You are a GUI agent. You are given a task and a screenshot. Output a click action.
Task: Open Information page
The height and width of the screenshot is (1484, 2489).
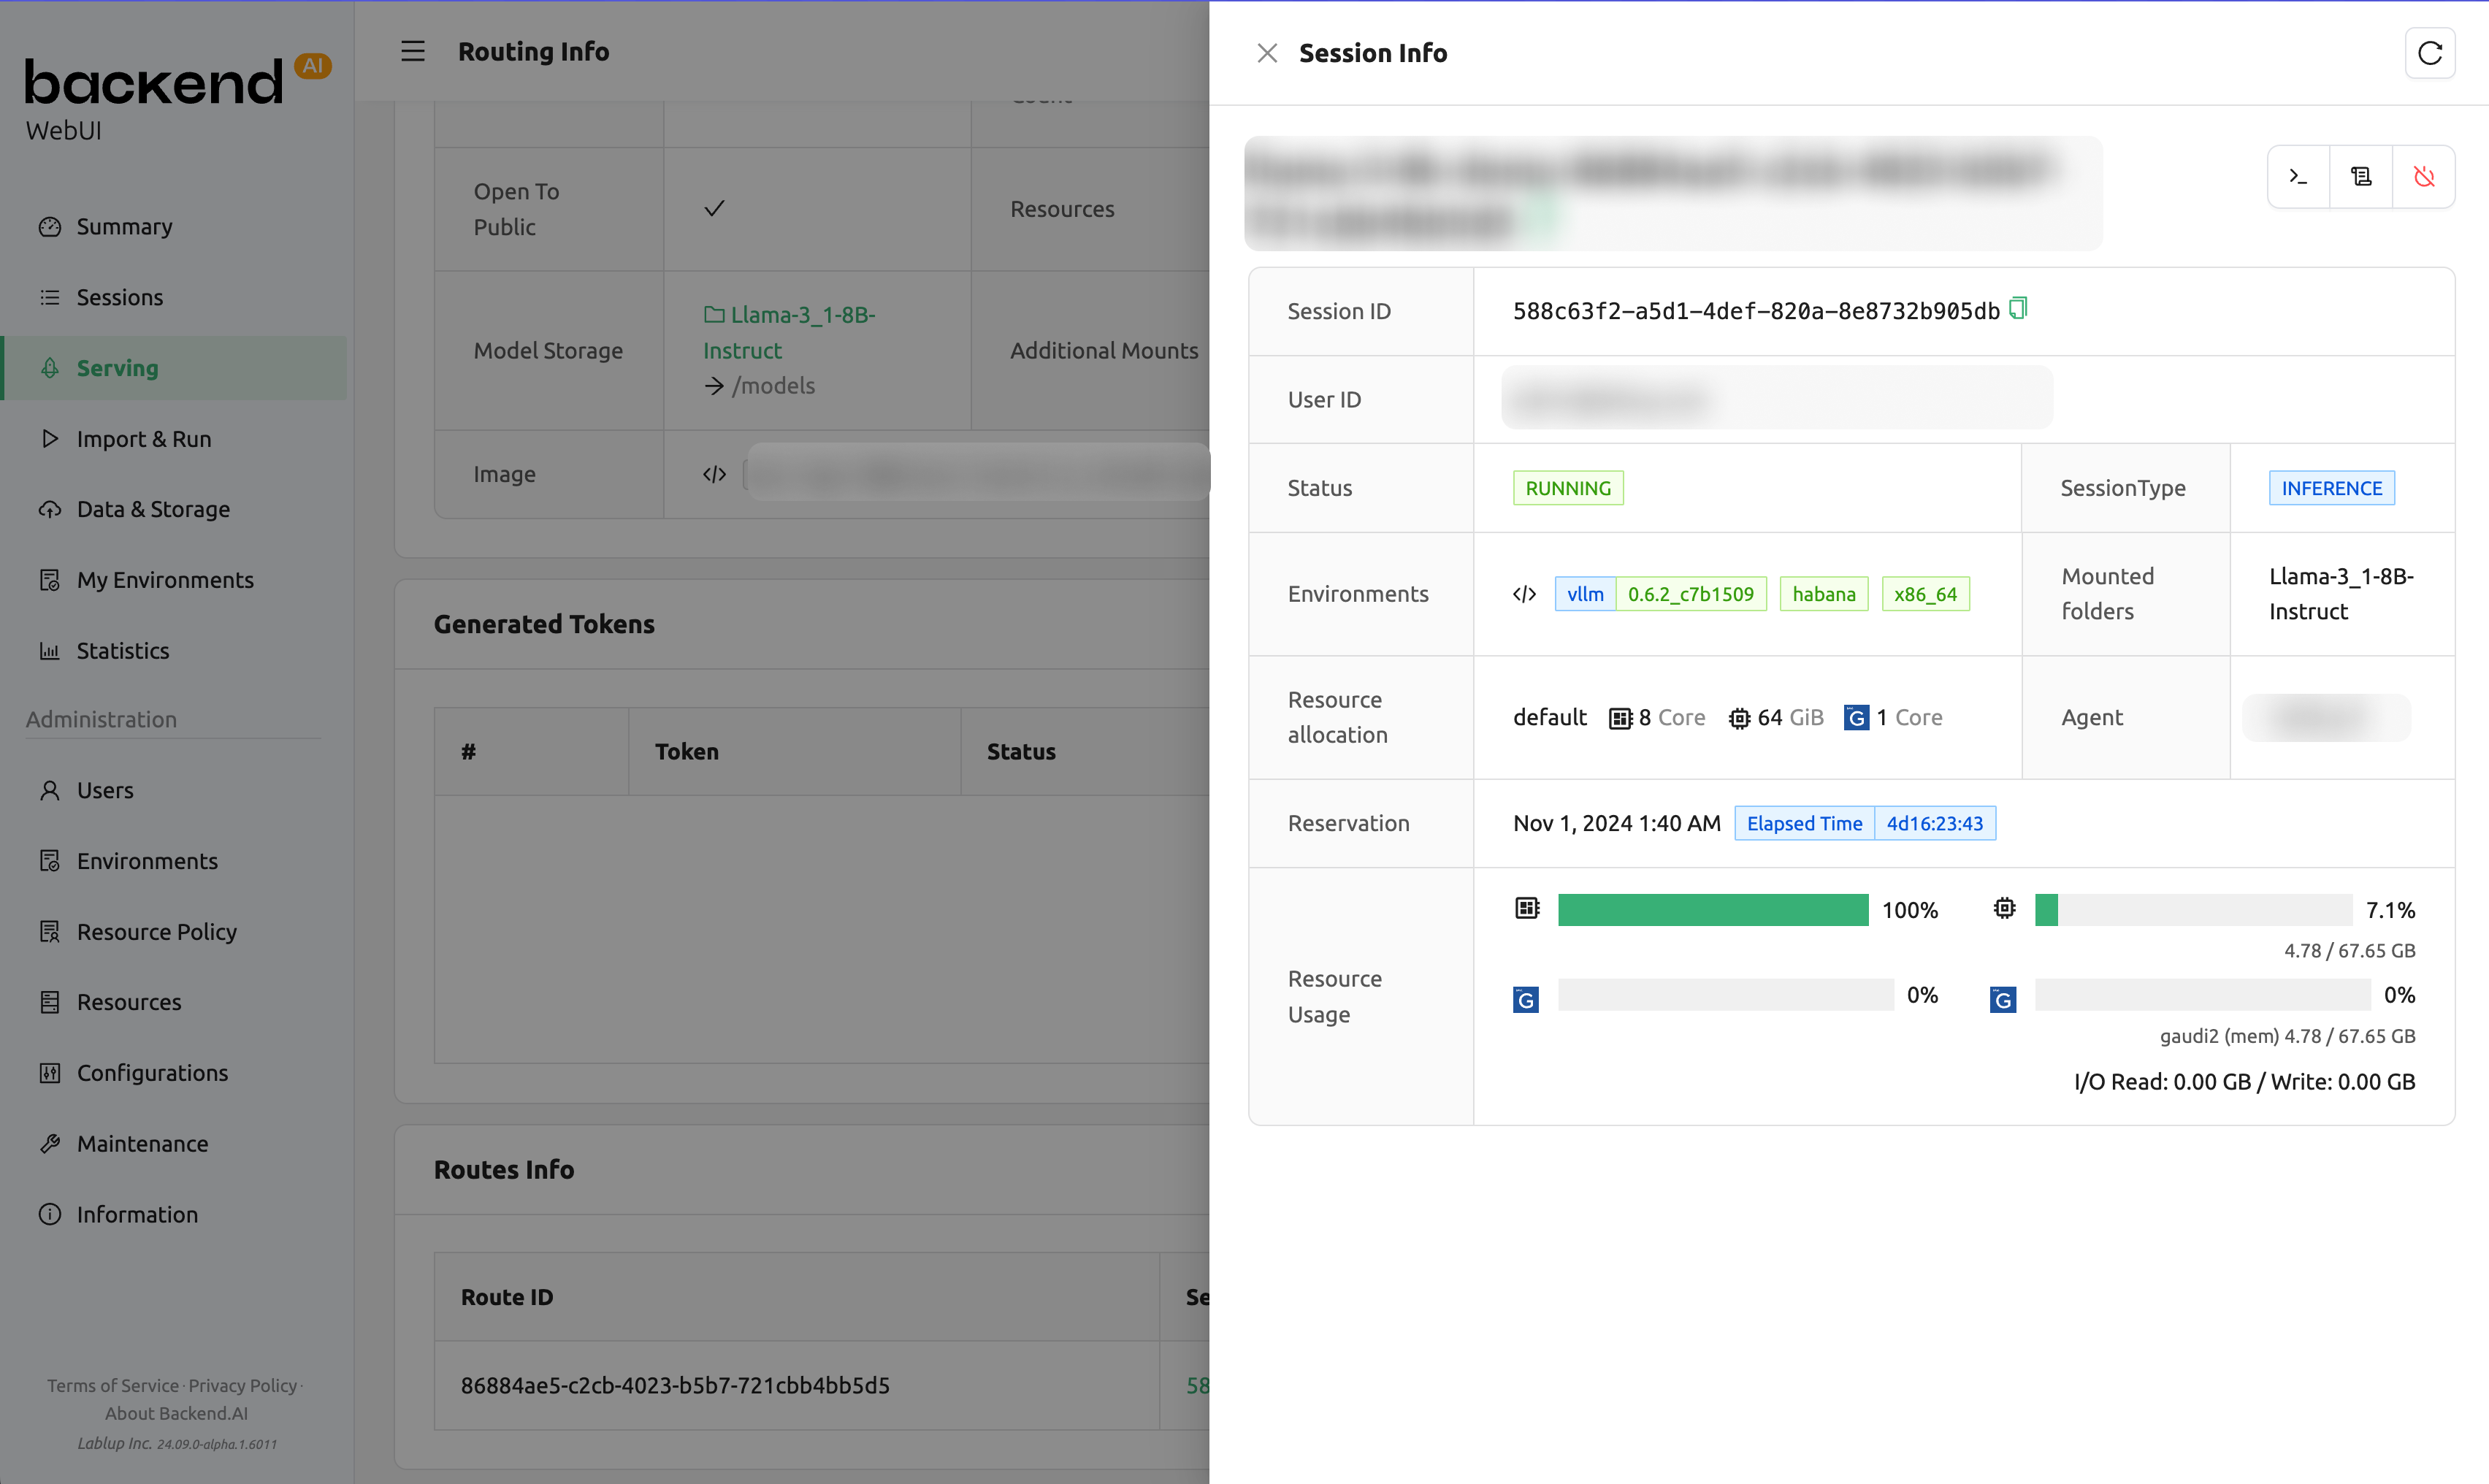[x=175, y=1214]
